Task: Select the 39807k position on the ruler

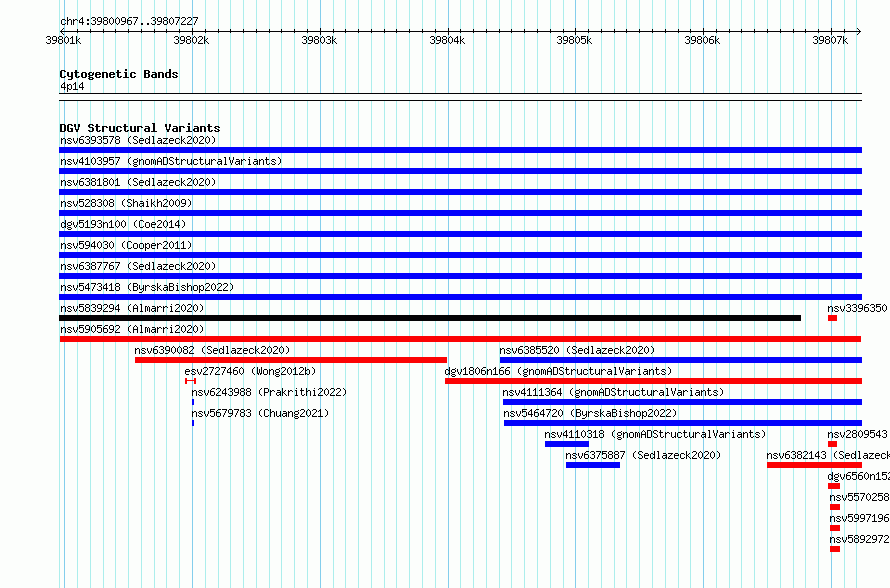Action: click(x=830, y=40)
